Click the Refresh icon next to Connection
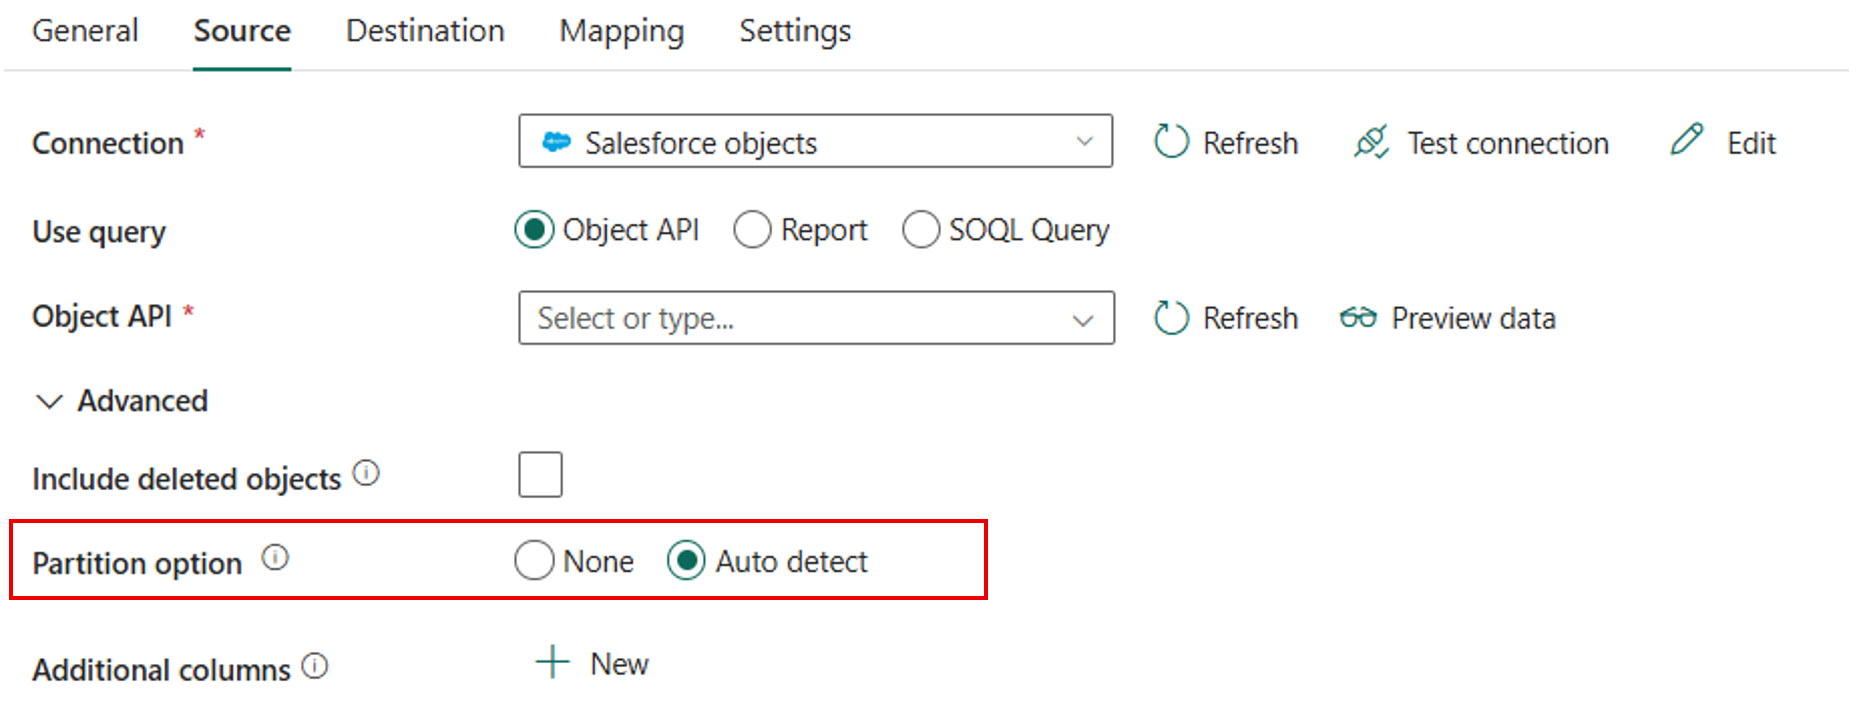The height and width of the screenshot is (726, 1869). (x=1171, y=142)
